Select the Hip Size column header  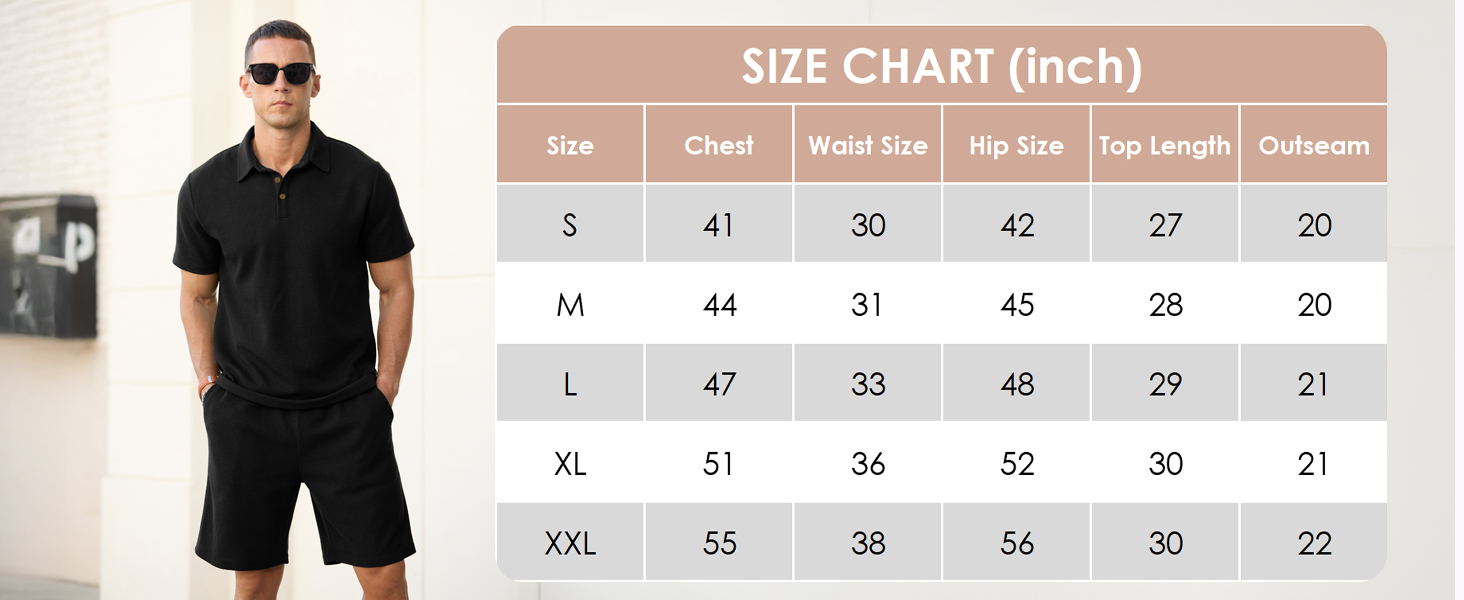[x=1016, y=145]
